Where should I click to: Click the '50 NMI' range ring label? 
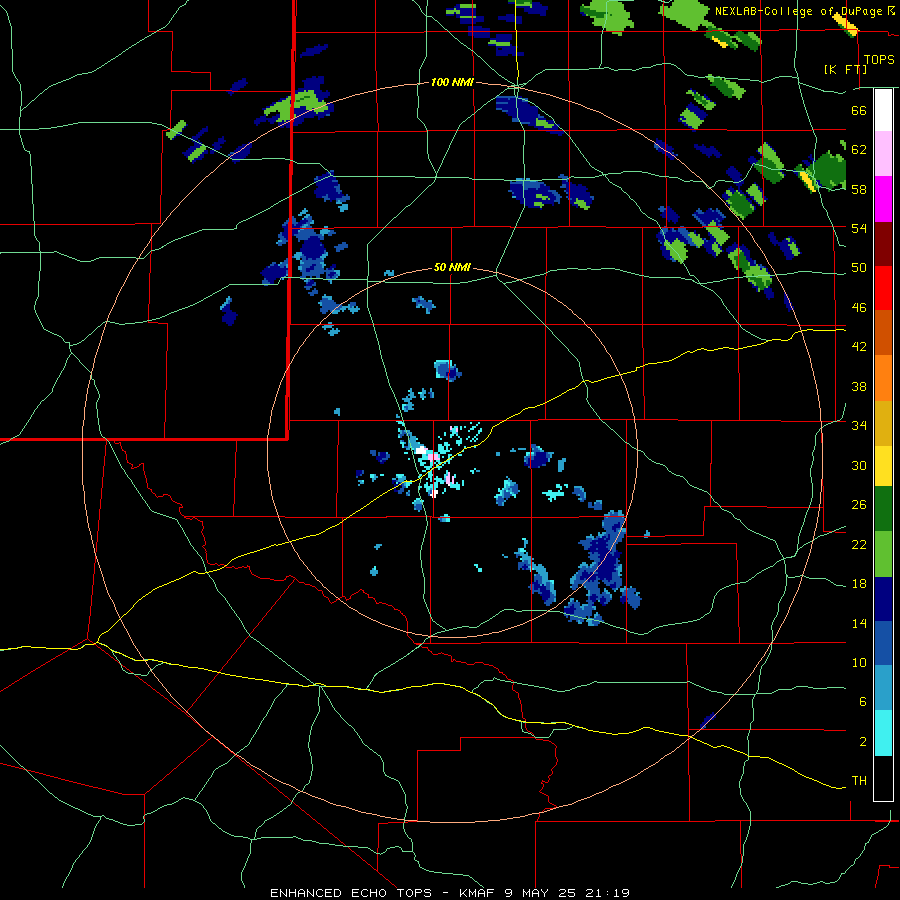[x=452, y=267]
